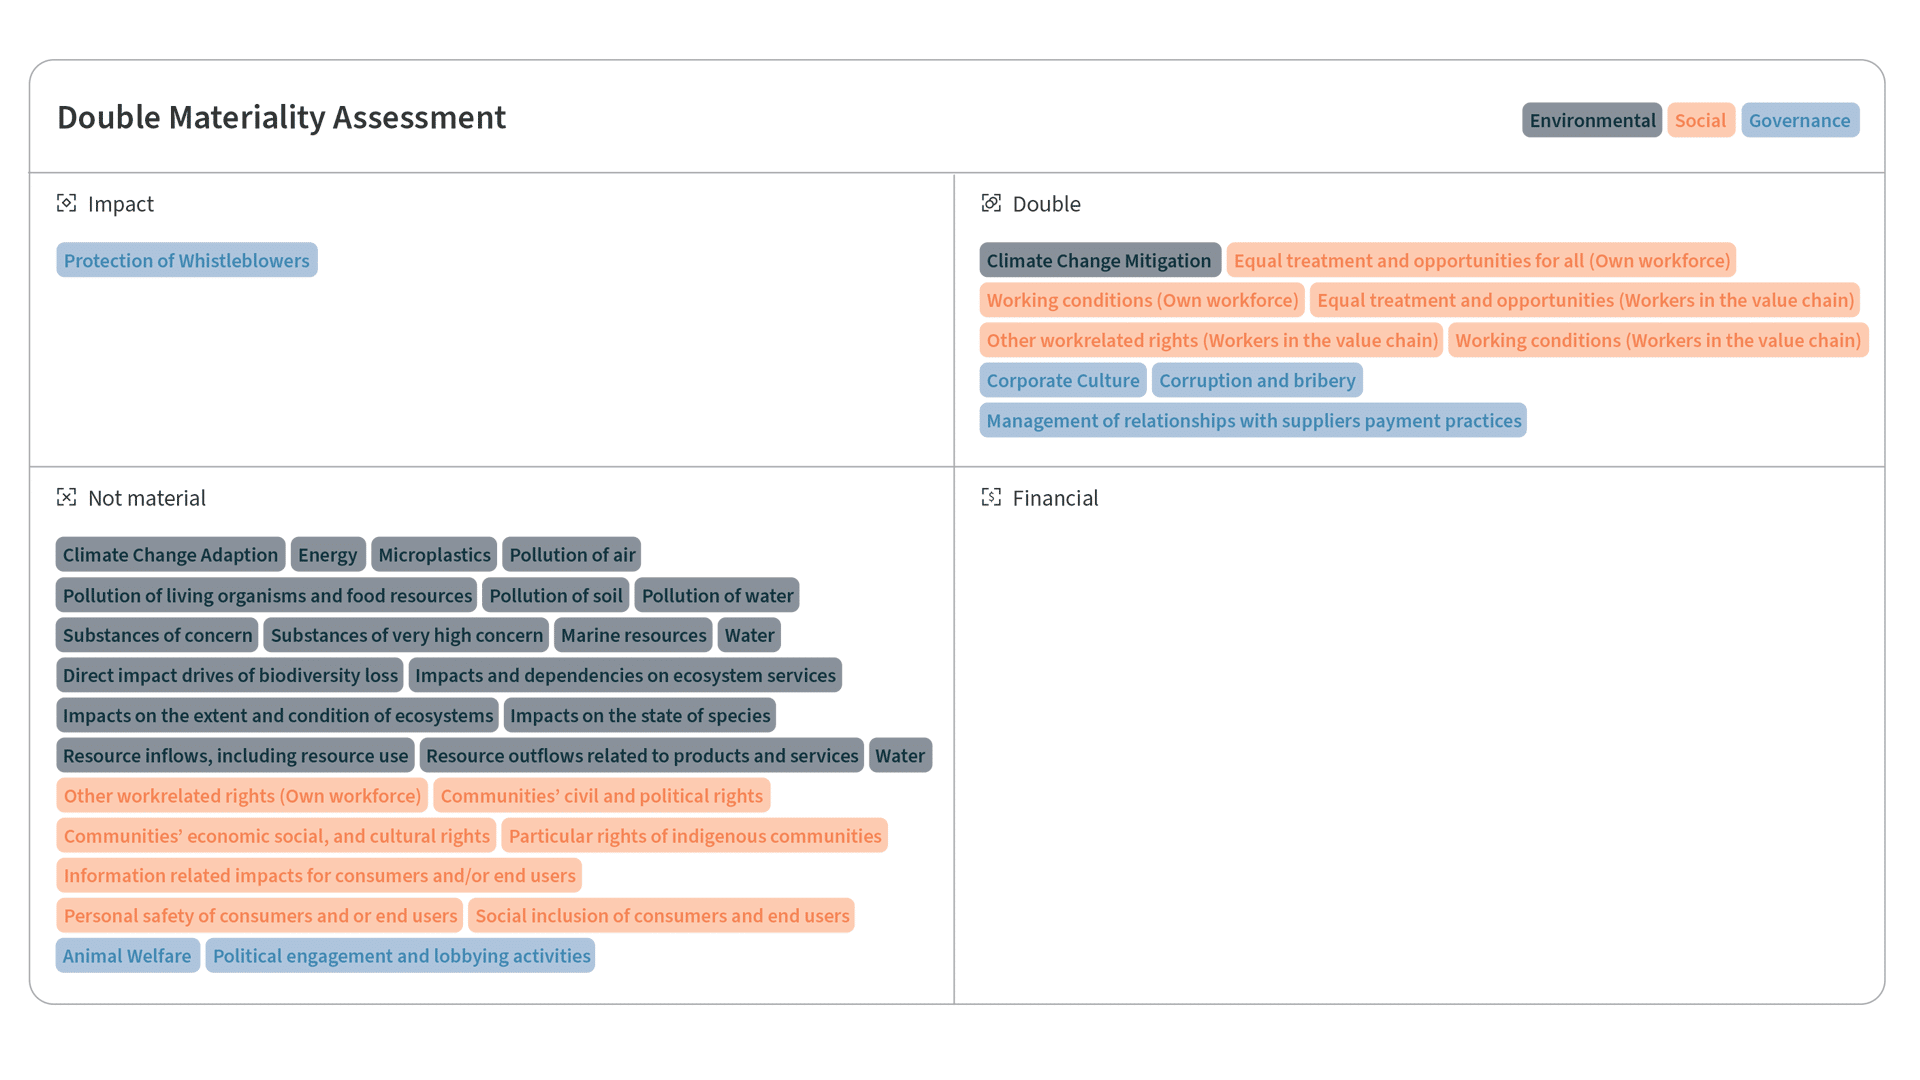Select the Corruption and bribery tag
1920x1080 pixels.
pos(1257,380)
